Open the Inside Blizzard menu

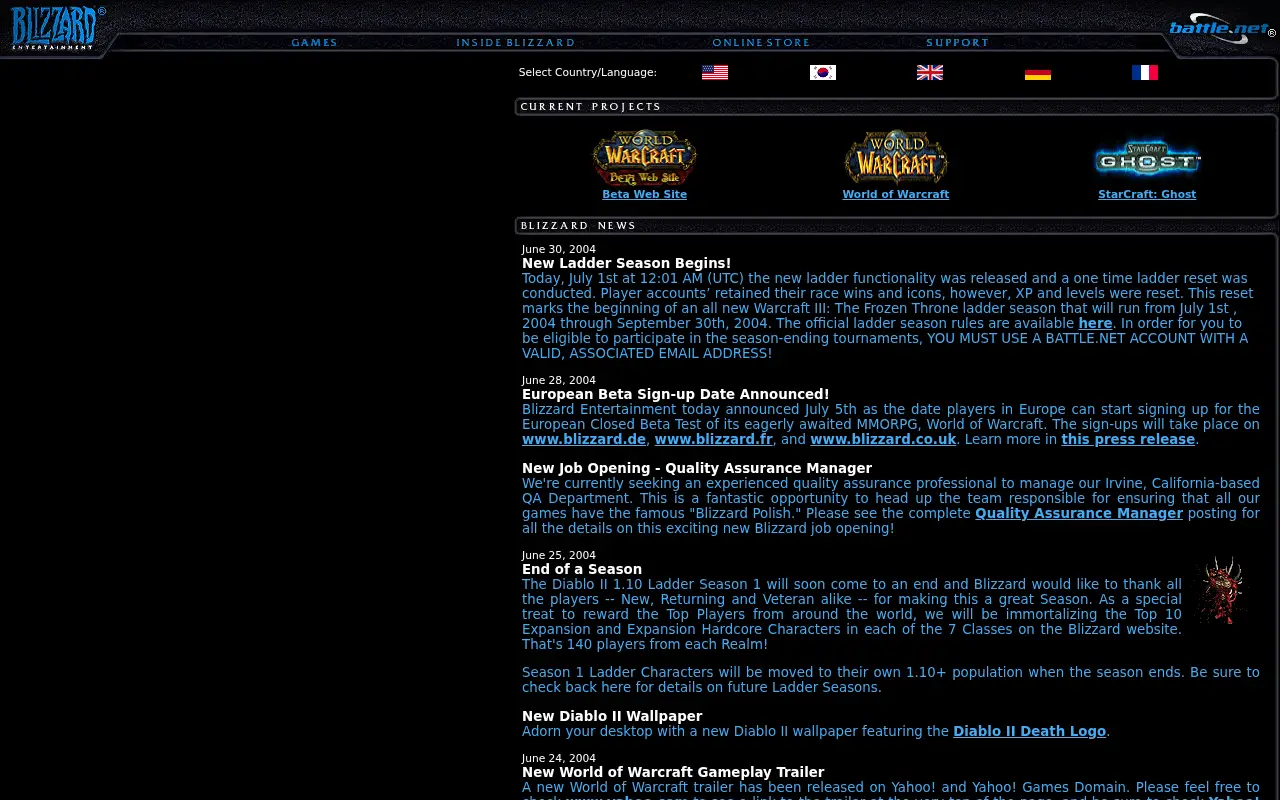[x=515, y=43]
